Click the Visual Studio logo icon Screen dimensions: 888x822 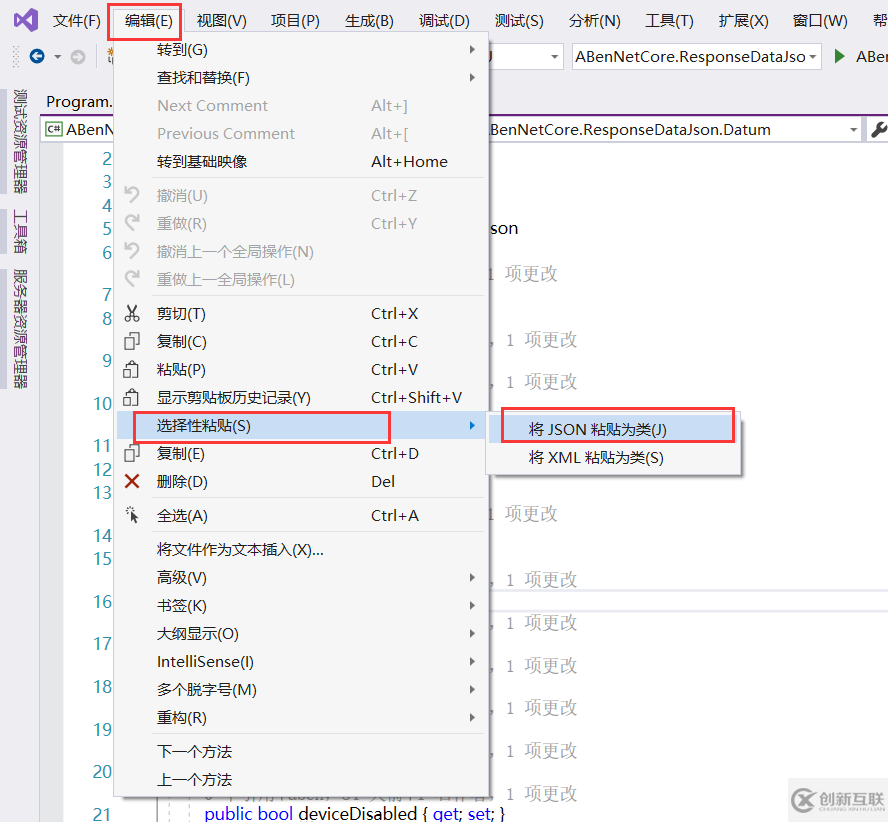tap(26, 20)
